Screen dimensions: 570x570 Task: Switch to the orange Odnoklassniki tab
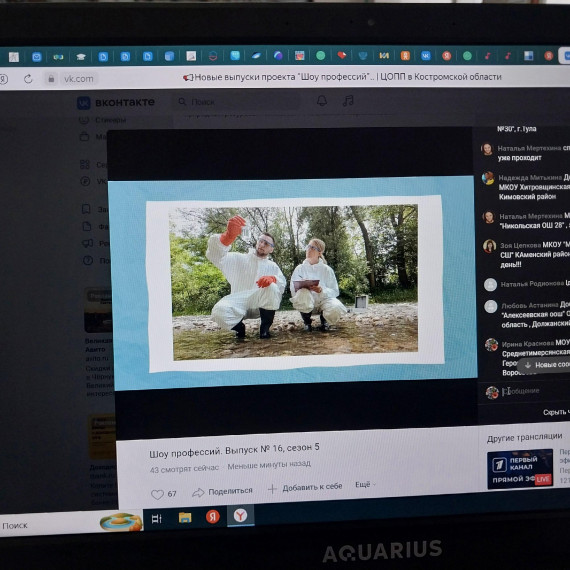pos(405,56)
